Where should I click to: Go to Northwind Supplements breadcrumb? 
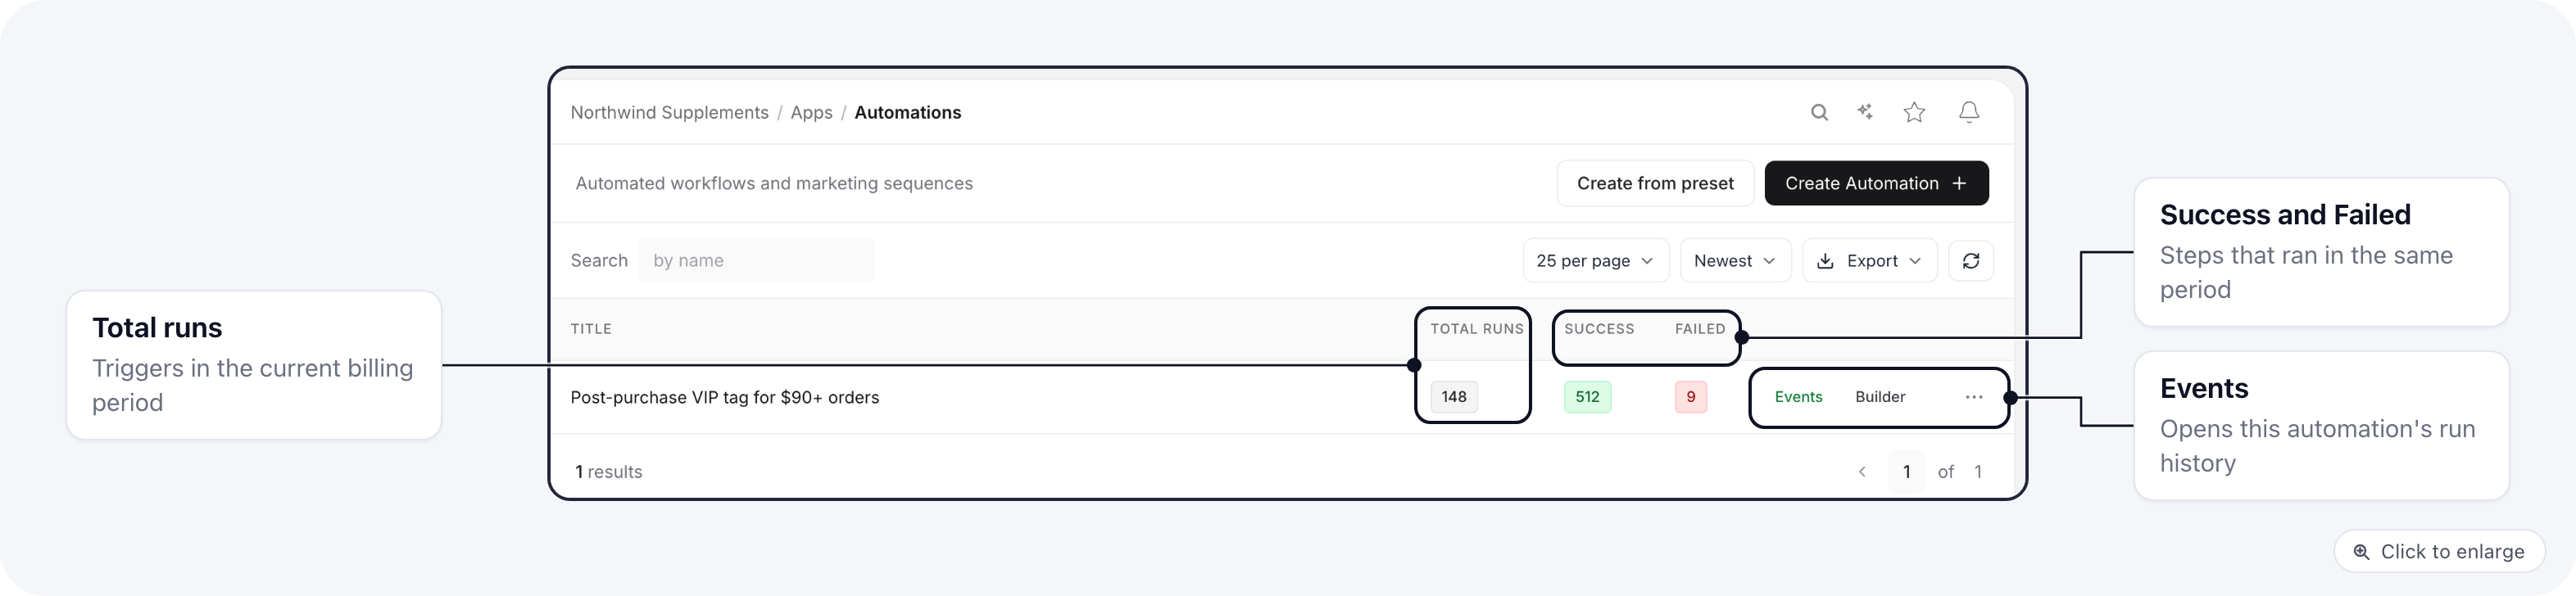click(669, 112)
